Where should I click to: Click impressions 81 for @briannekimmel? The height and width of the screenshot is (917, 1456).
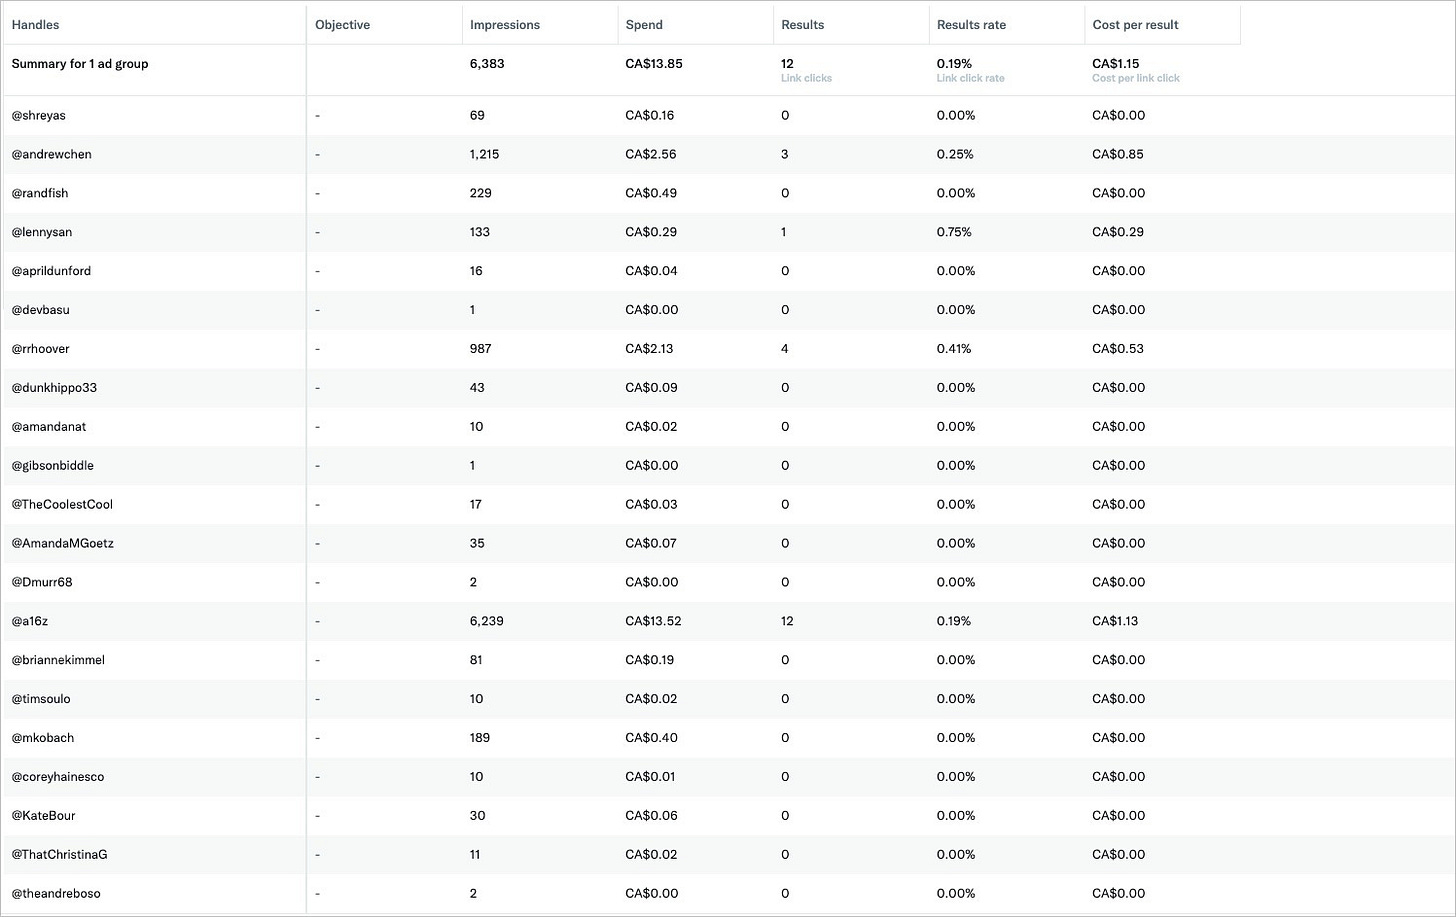(x=476, y=661)
